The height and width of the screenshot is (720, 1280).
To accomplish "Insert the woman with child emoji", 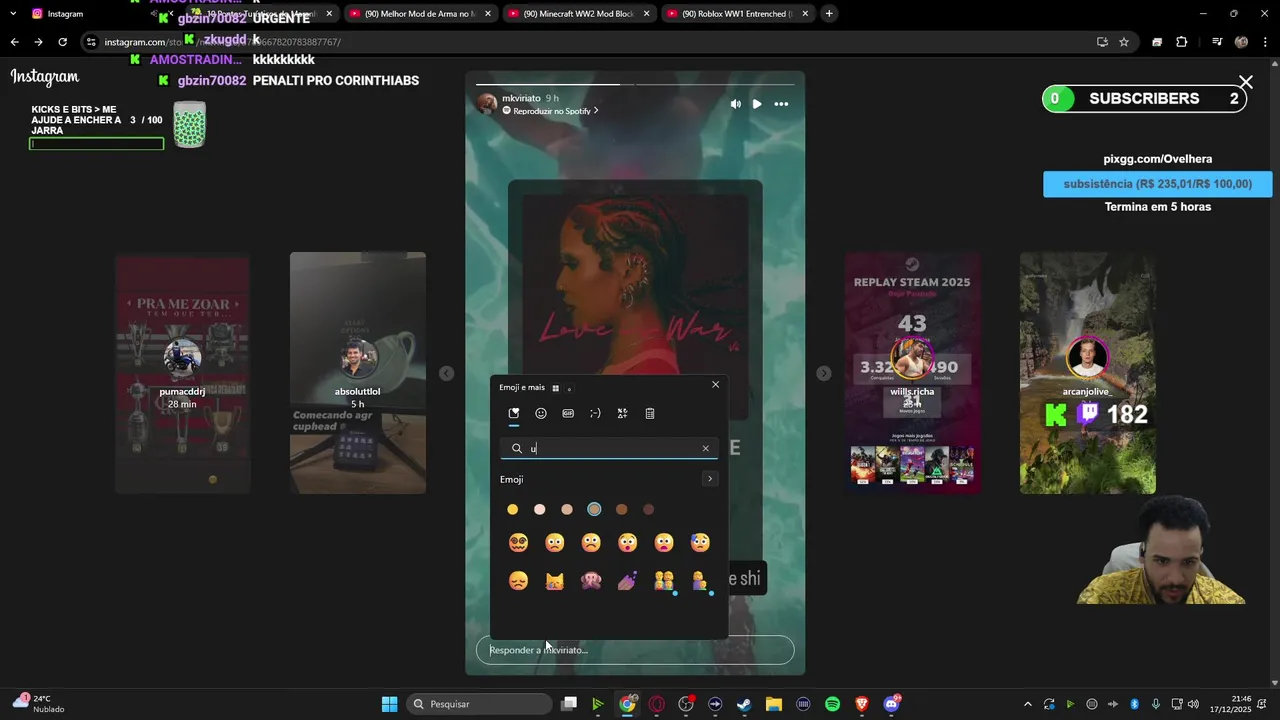I will (700, 580).
